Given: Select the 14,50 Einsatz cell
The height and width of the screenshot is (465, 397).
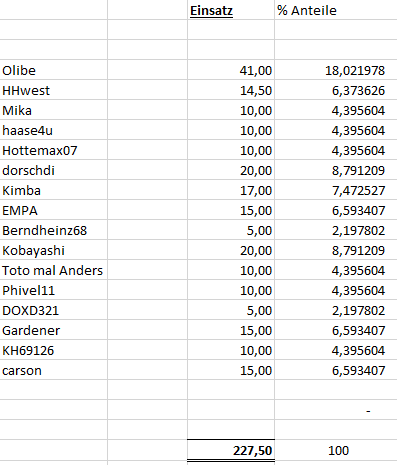Looking at the screenshot, I should (231, 90).
